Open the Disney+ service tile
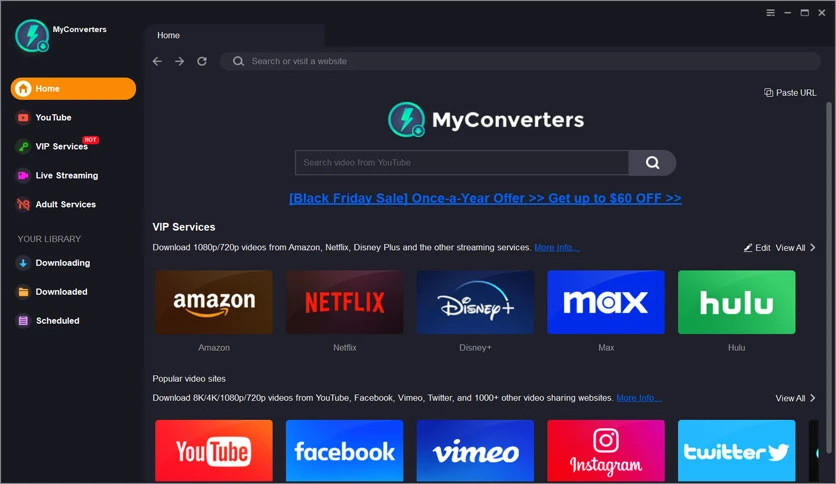Screen dimensions: 836x484 tap(475, 302)
